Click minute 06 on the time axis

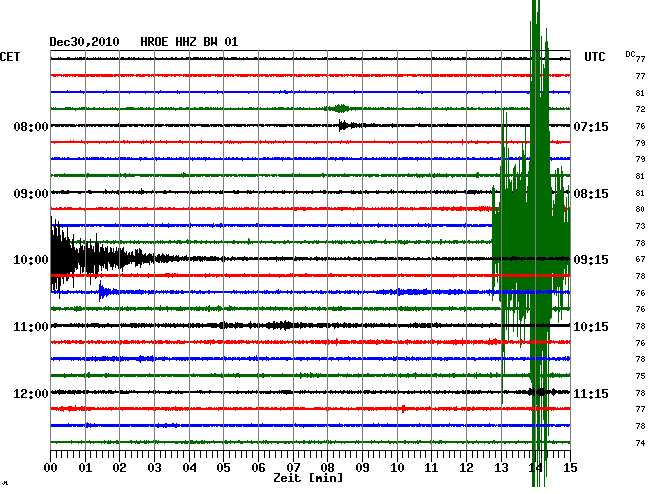click(258, 467)
